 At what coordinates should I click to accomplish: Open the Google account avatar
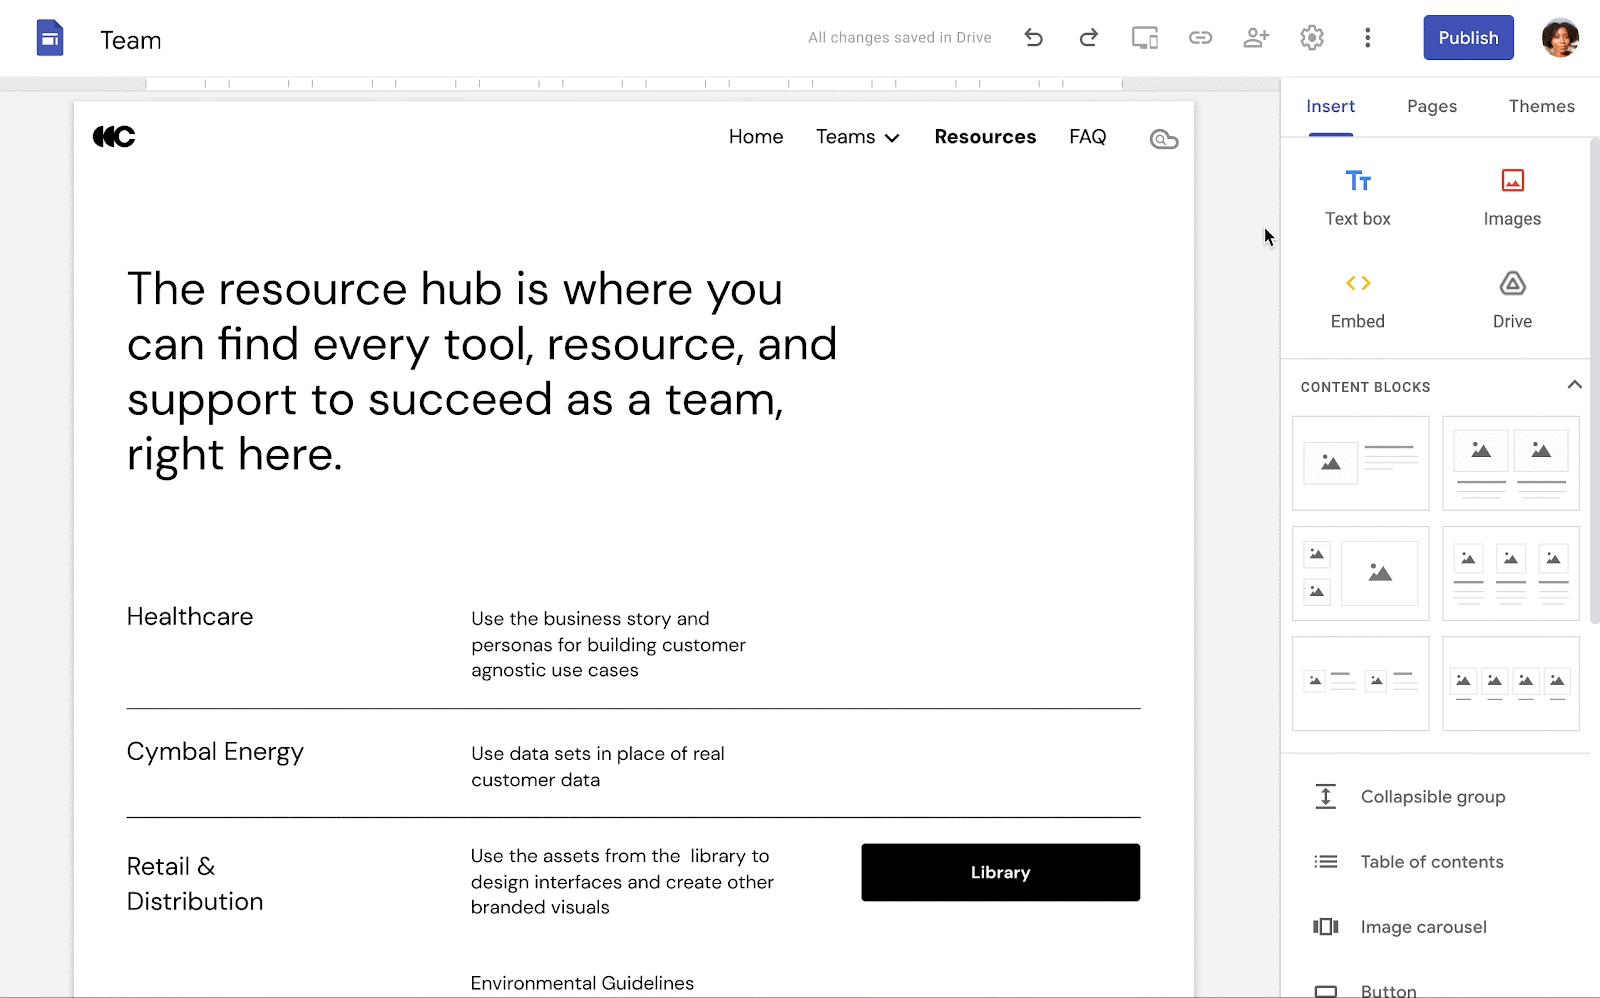tap(1560, 38)
